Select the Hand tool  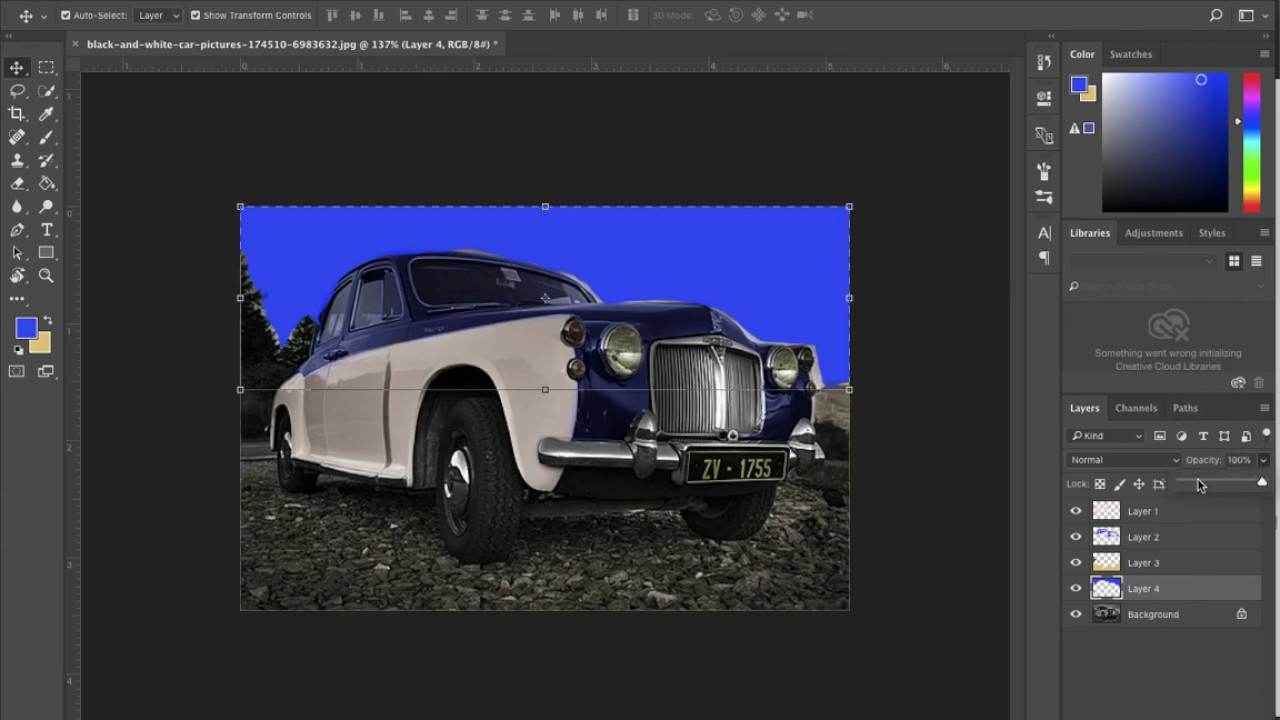[x=17, y=276]
